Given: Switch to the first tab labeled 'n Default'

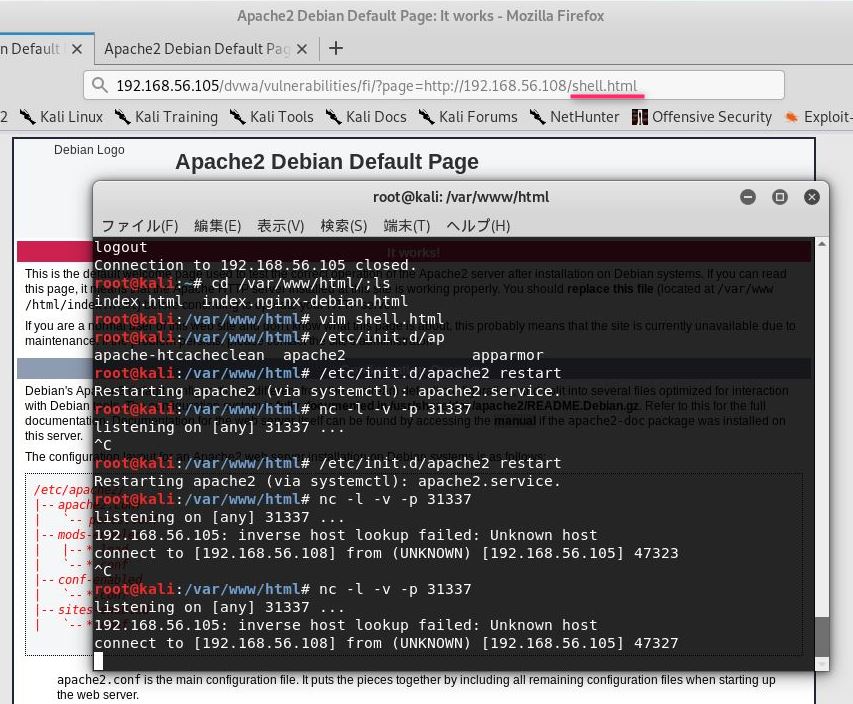Looking at the screenshot, I should click(46, 49).
